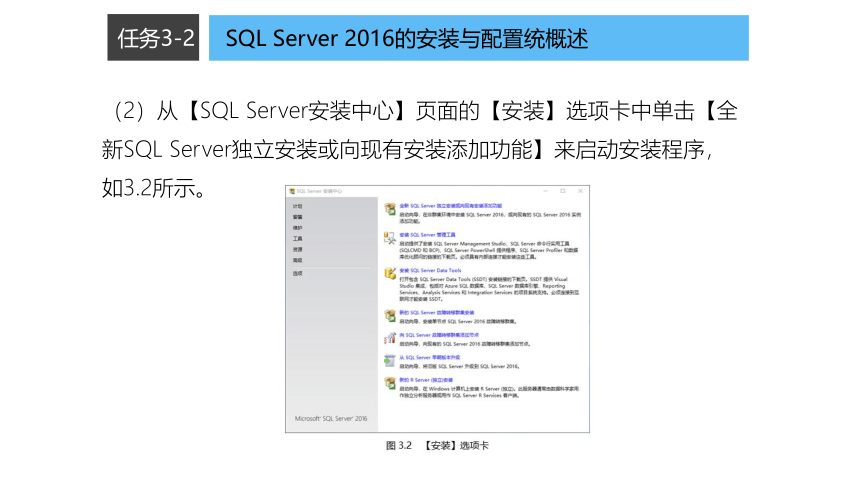Click the Microsoft SQL Server 2016 logo text
This screenshot has width=860, height=484.
click(331, 419)
